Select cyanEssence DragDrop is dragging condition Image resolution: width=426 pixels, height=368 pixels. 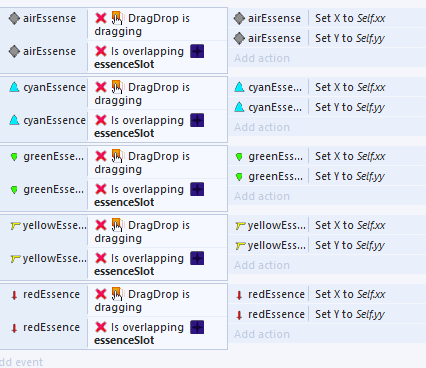click(x=157, y=94)
